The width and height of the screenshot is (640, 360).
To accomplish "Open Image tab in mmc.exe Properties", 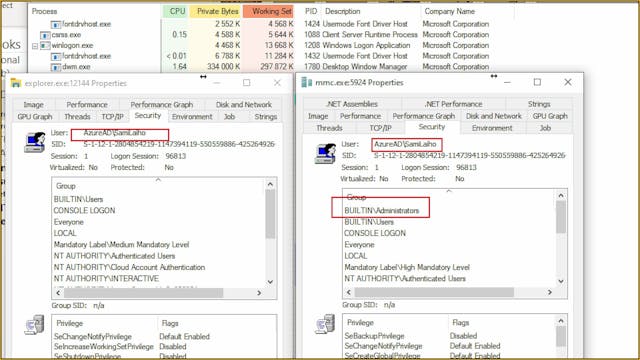I will click(x=318, y=116).
